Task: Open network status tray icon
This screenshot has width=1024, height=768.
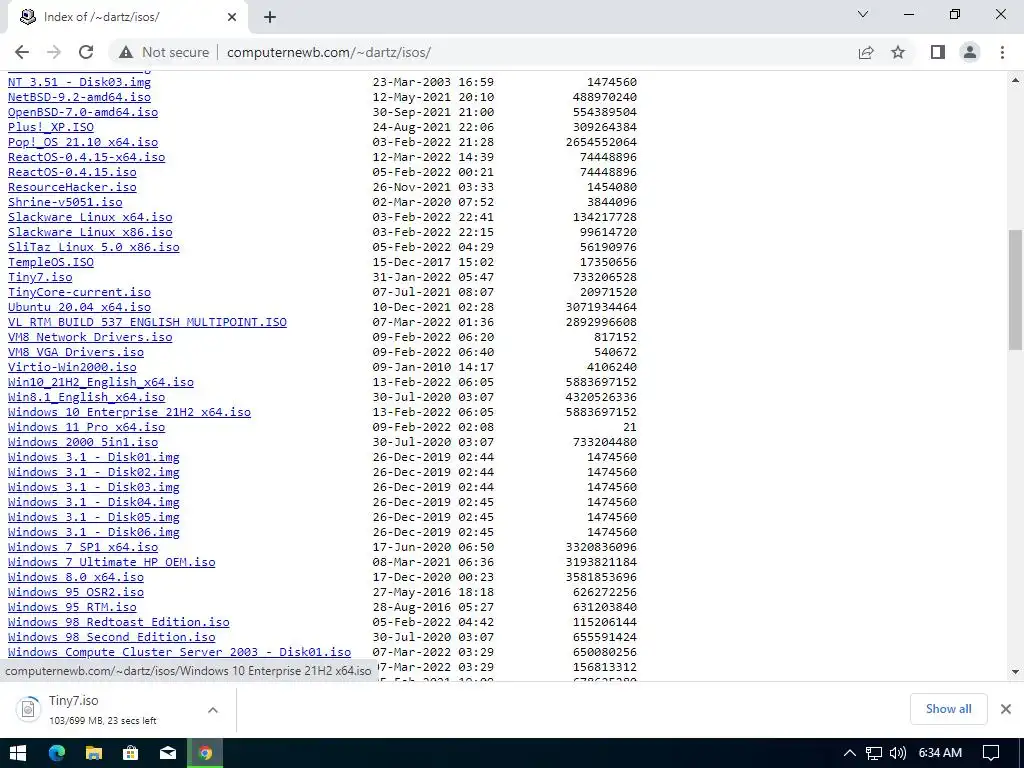Action: pyautogui.click(x=874, y=753)
